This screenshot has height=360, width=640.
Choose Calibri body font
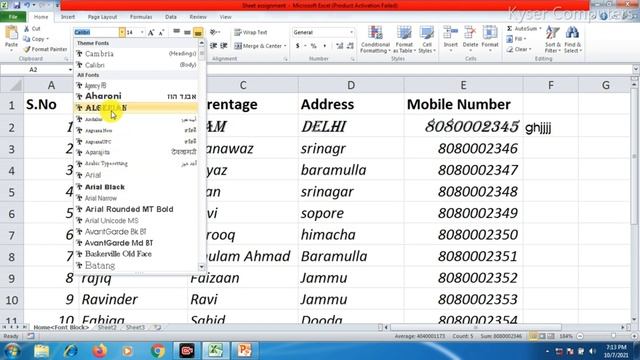tap(136, 65)
